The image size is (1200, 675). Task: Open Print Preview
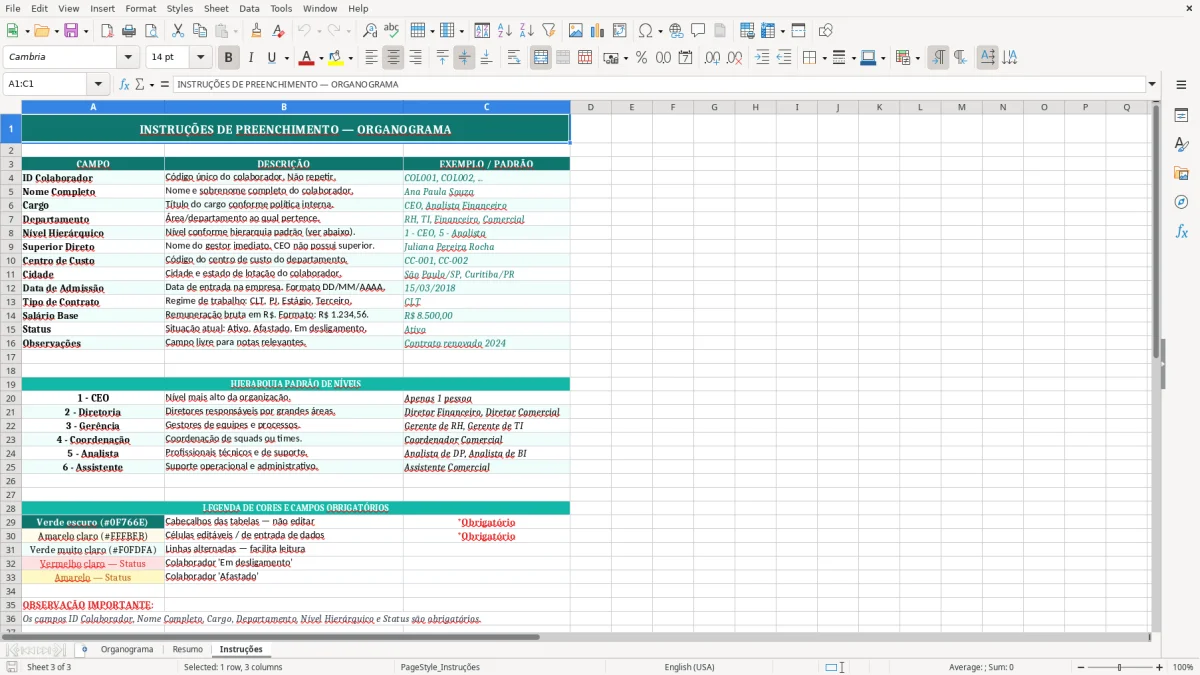point(149,31)
